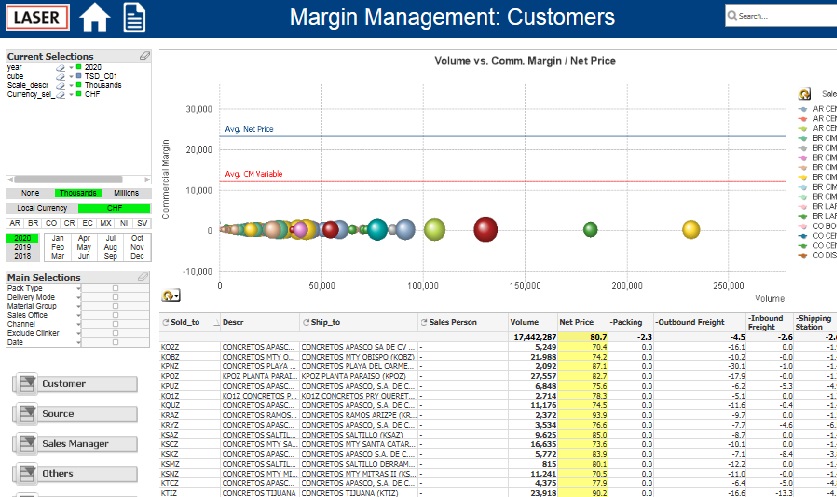Screen dimensions: 837x497
Task: Clear the year selection eraser
Action: click(60, 67)
